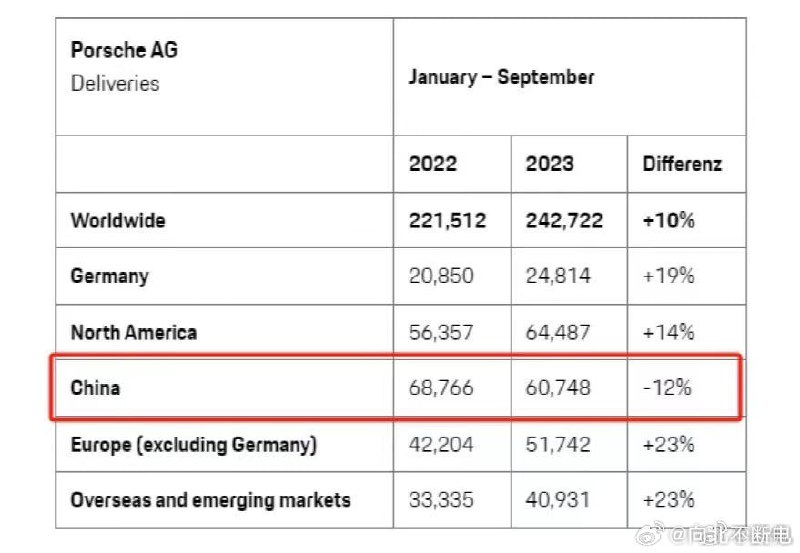800x553 pixels.
Task: Click the 2023 column header
Action: tap(550, 163)
